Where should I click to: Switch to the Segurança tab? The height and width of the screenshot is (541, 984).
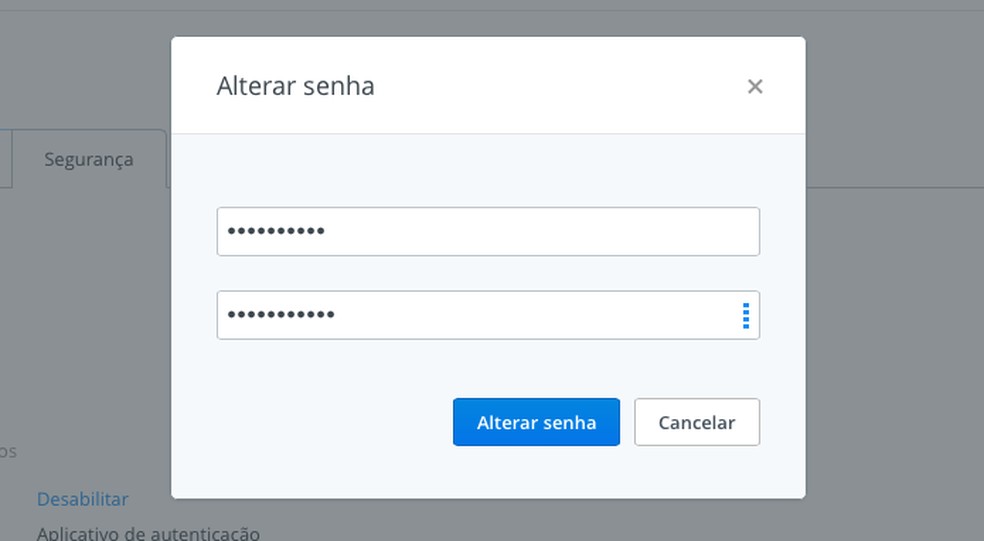pyautogui.click(x=89, y=159)
